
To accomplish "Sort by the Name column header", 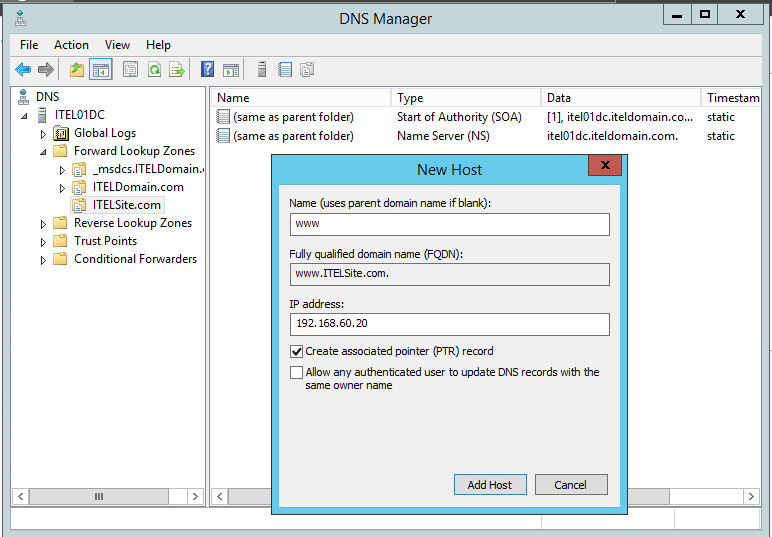I will point(301,97).
